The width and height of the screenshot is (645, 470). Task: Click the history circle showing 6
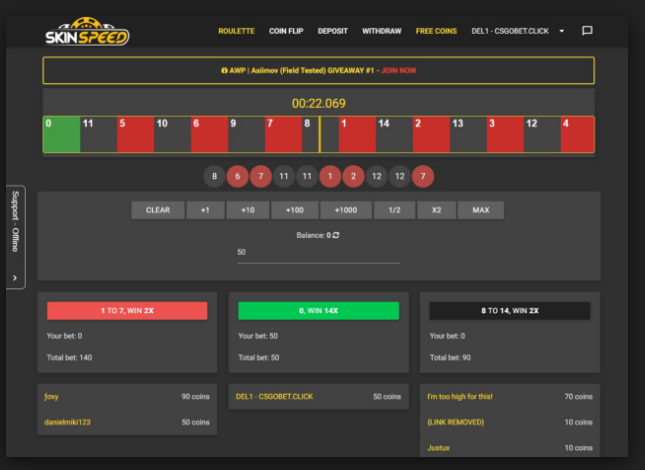[237, 176]
